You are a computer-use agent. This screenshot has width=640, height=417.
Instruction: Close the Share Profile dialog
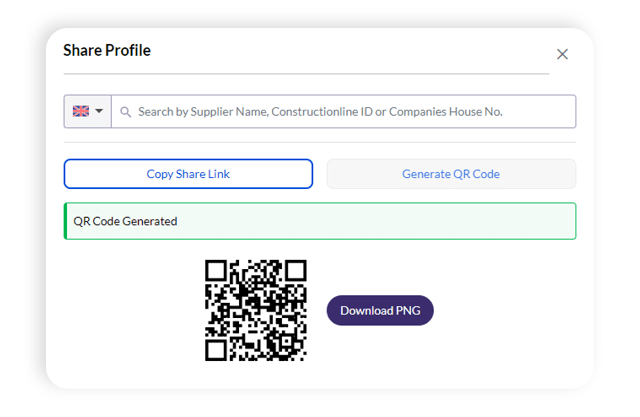tap(562, 54)
